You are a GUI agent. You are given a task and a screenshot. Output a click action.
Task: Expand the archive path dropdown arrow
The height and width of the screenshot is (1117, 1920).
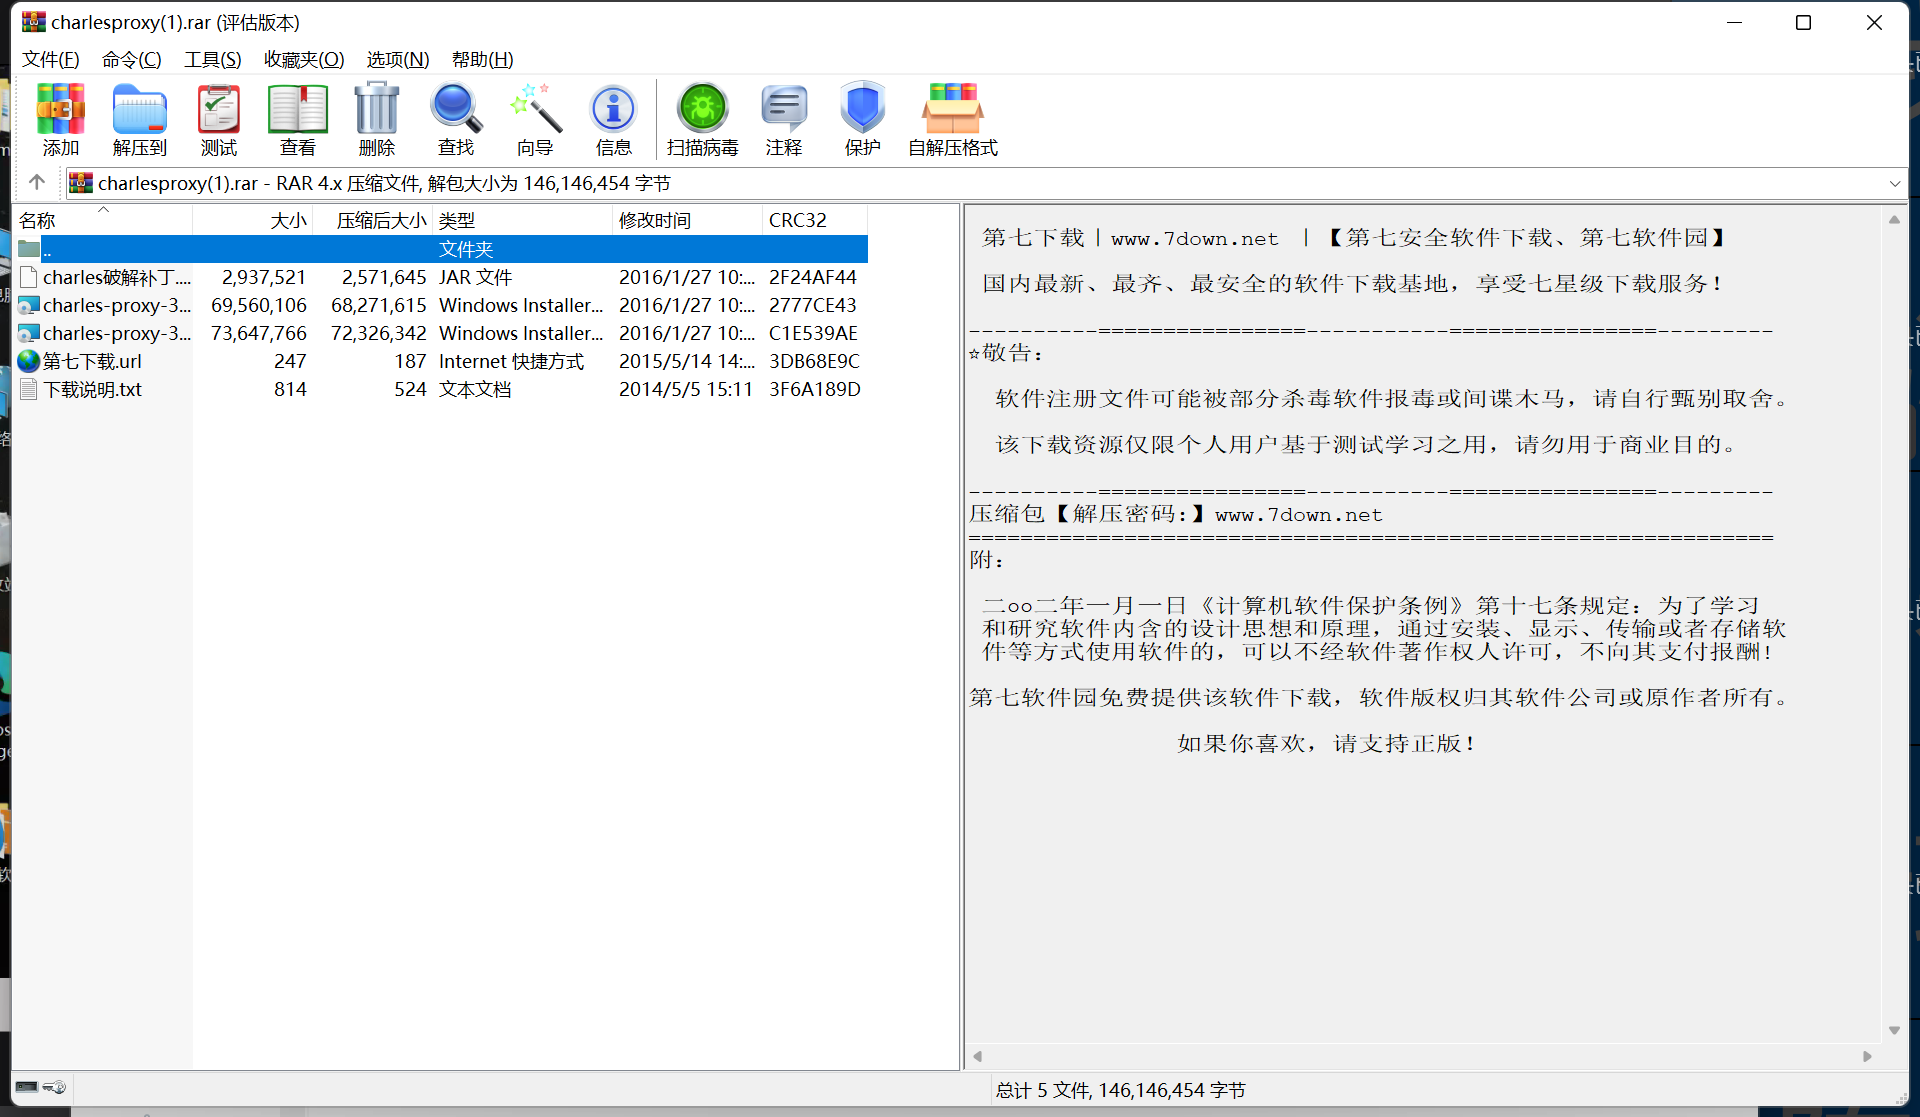click(x=1894, y=183)
